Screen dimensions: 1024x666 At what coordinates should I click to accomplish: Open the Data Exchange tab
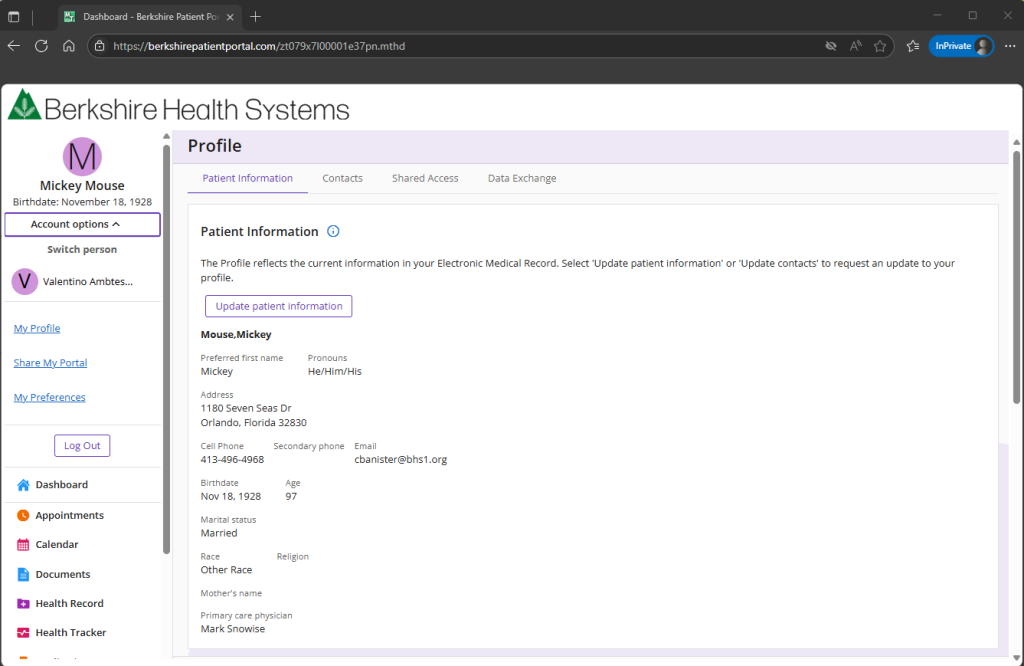tap(522, 178)
